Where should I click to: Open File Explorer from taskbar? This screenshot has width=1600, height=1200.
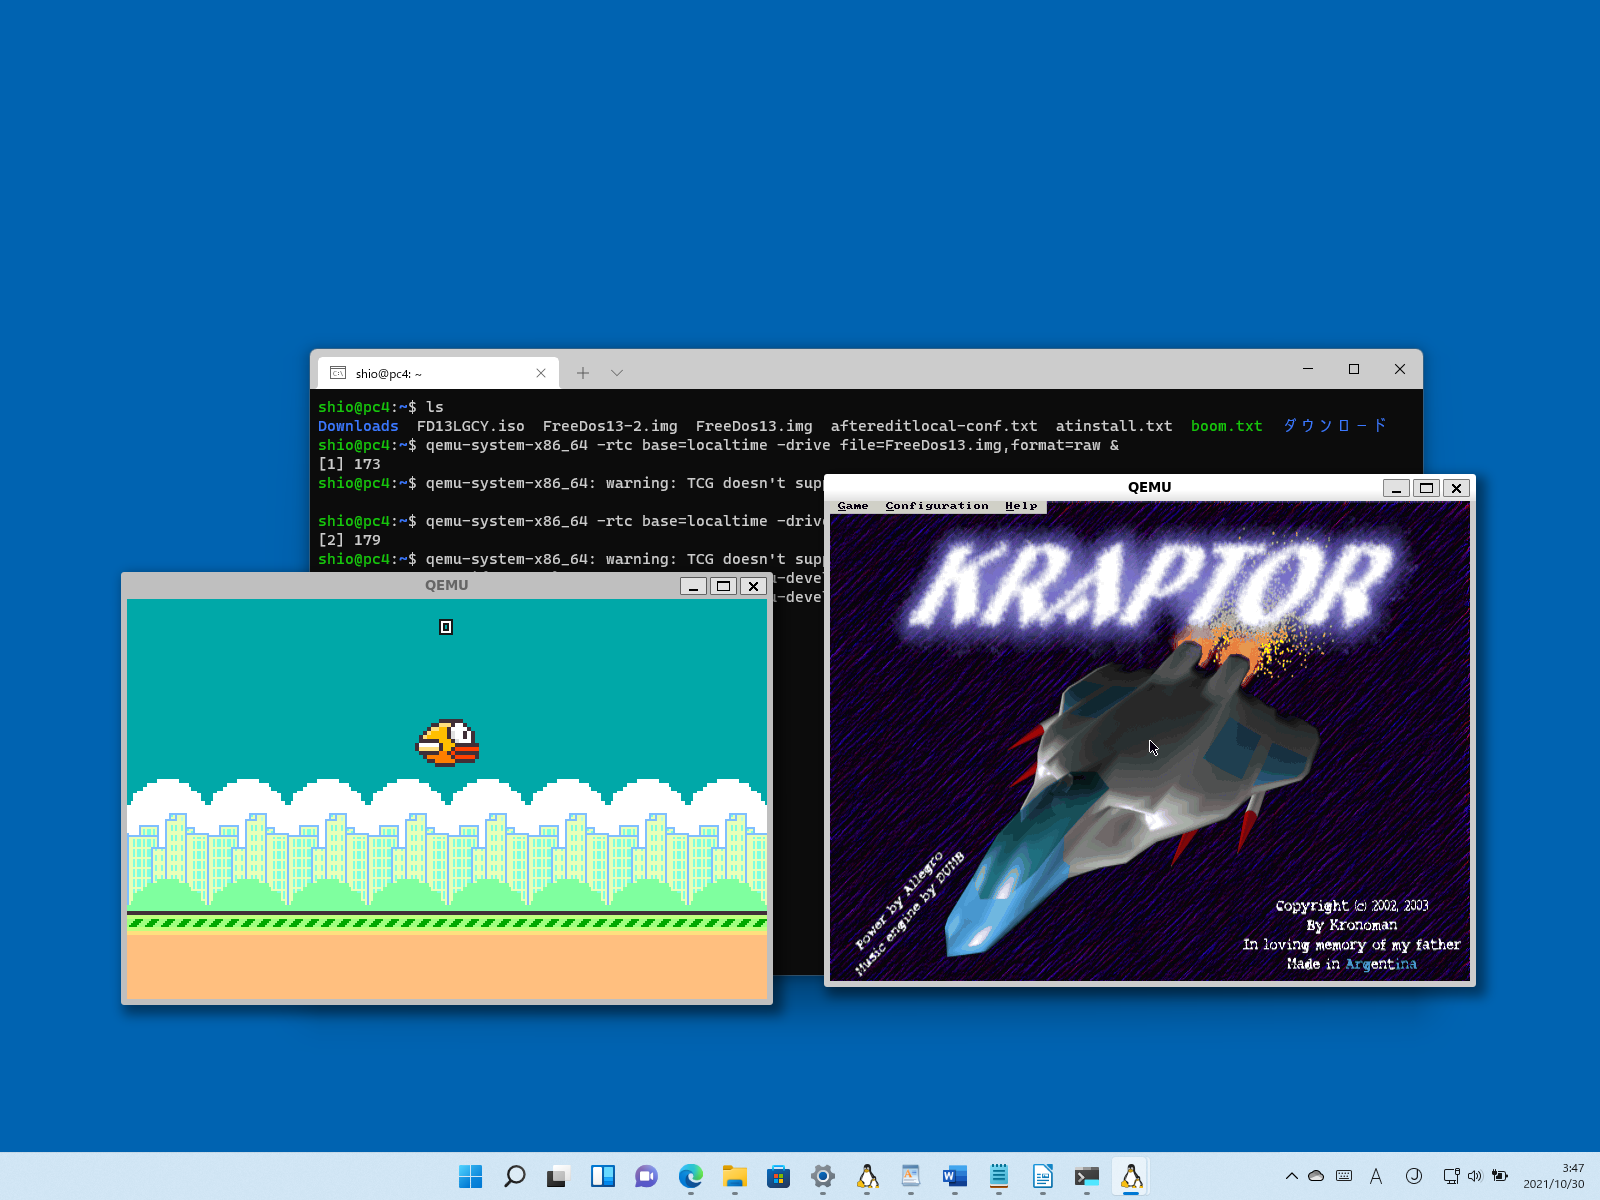click(735, 1176)
